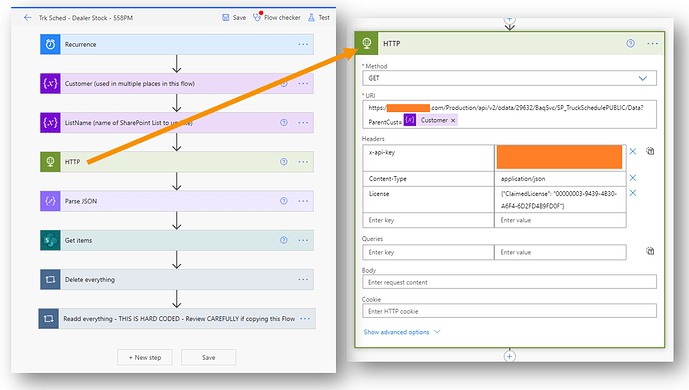This screenshot has width=689, height=390.
Task: Remove the Content-Type header row
Action: point(633,178)
